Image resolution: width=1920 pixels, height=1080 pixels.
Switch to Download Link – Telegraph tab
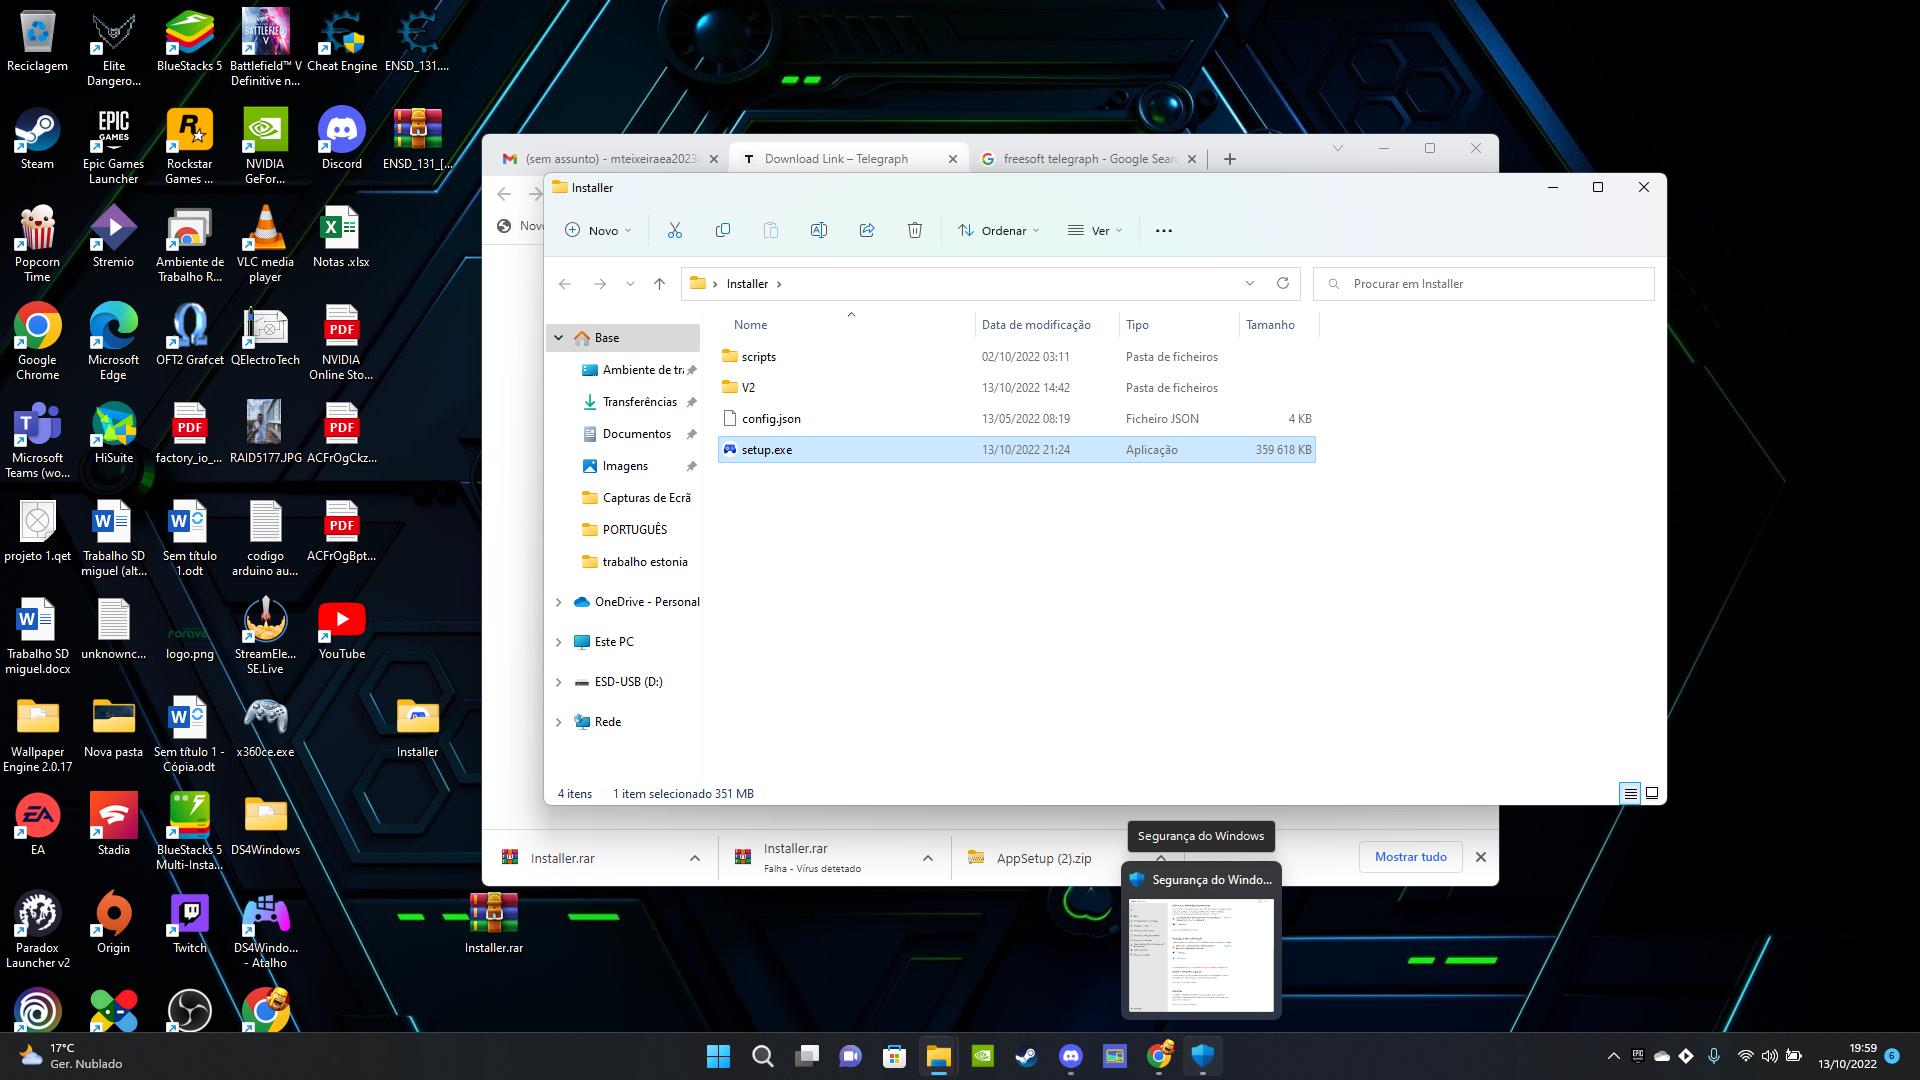pos(836,159)
